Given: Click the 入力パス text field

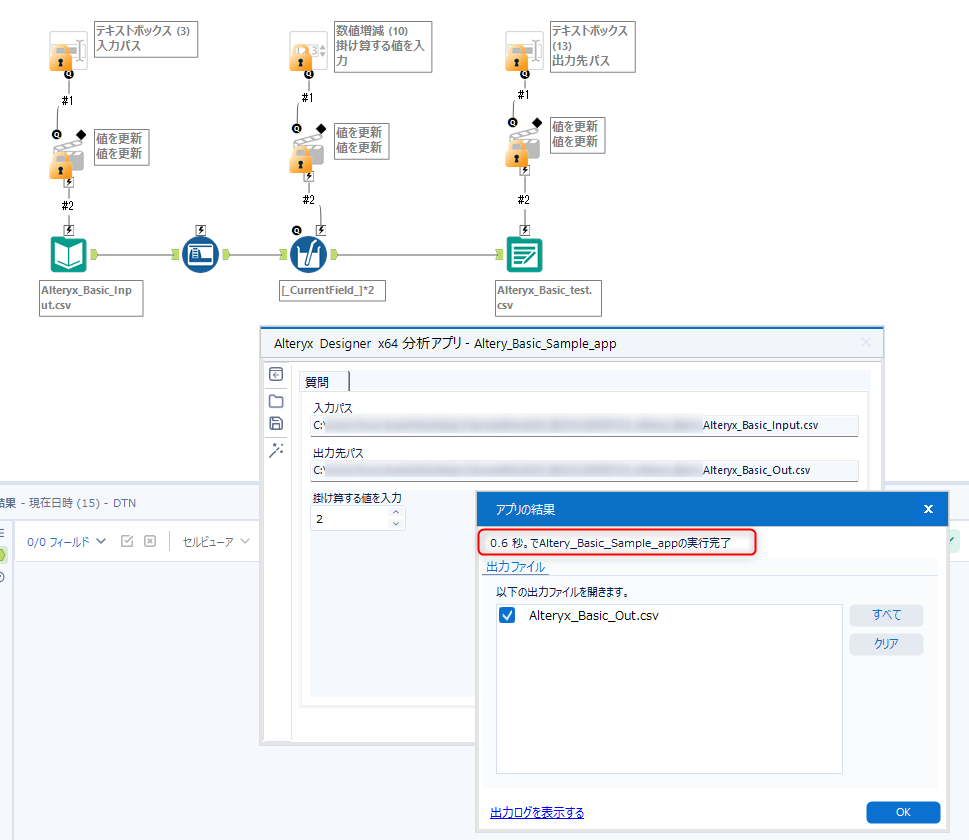Looking at the screenshot, I should 584,425.
